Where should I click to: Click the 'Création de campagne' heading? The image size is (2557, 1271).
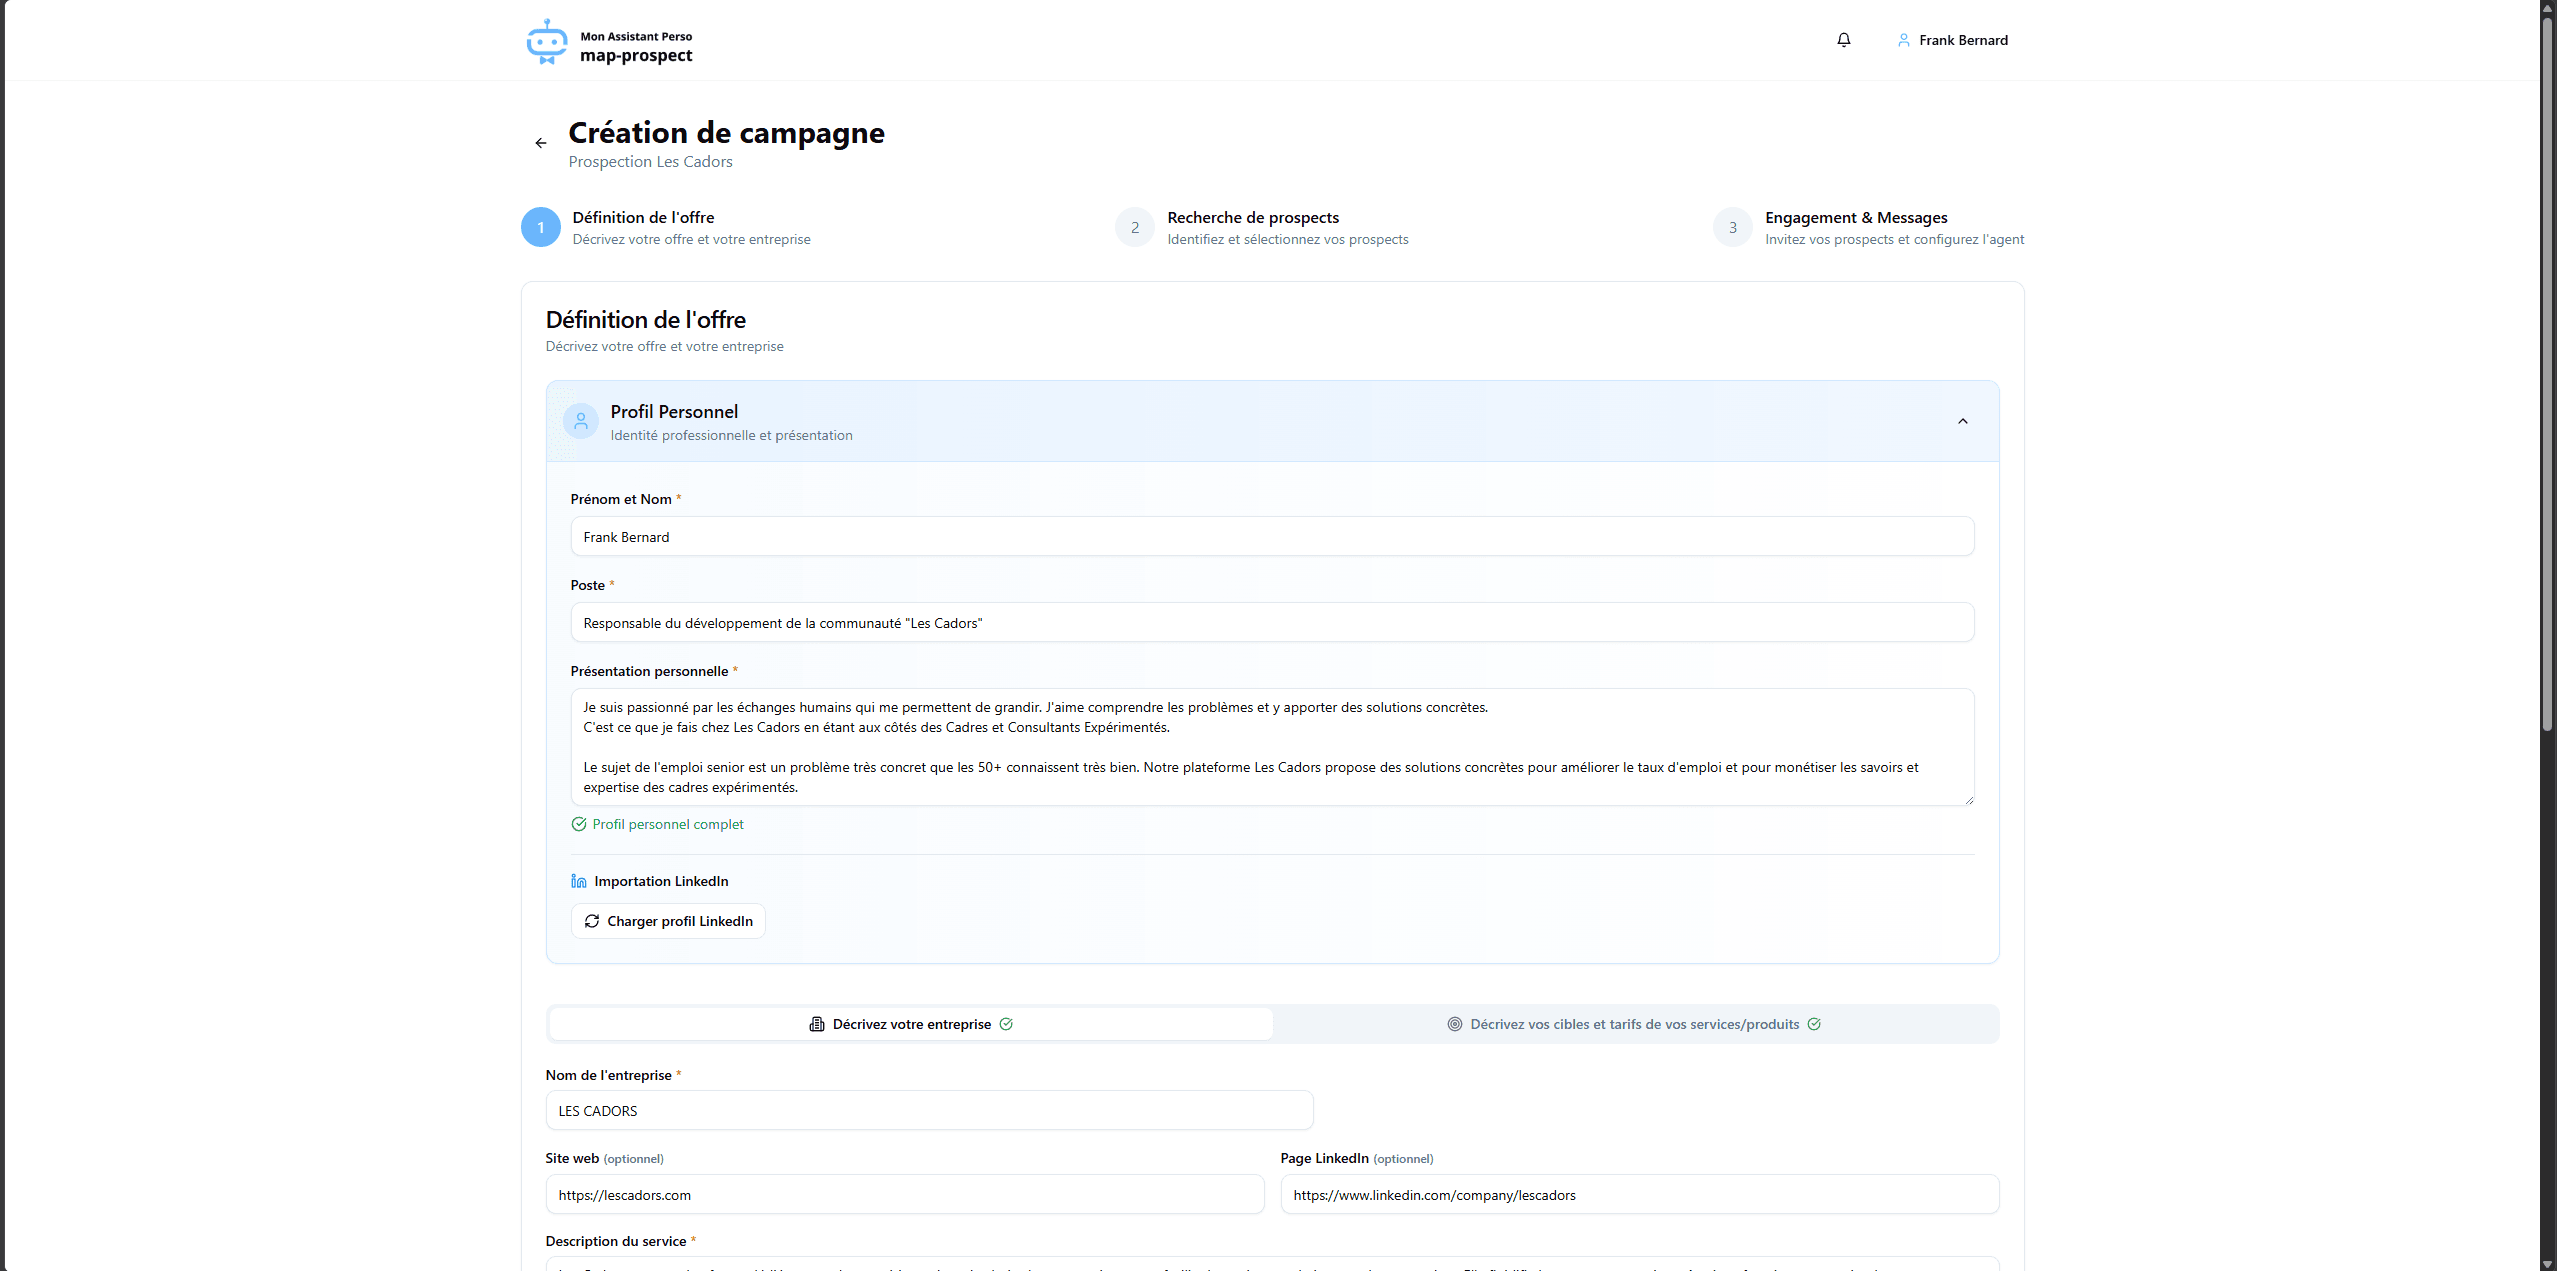(726, 133)
